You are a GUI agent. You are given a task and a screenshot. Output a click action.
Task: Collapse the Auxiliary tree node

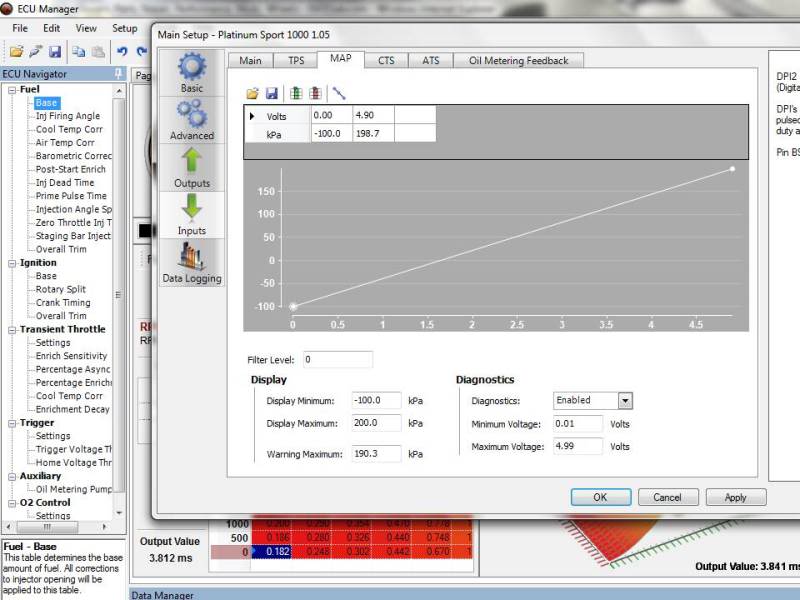12,477
